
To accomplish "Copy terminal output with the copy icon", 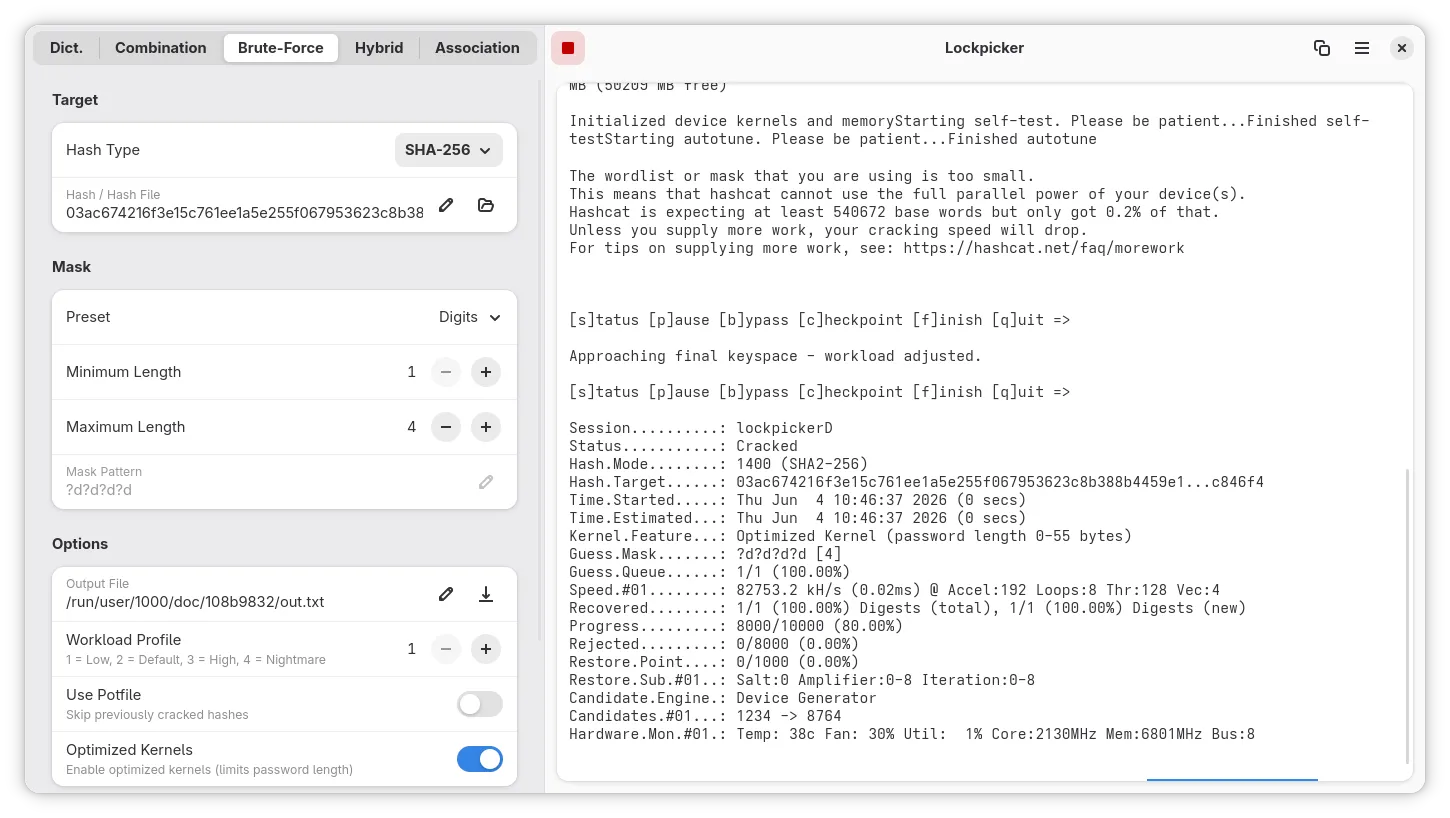I will (1322, 48).
